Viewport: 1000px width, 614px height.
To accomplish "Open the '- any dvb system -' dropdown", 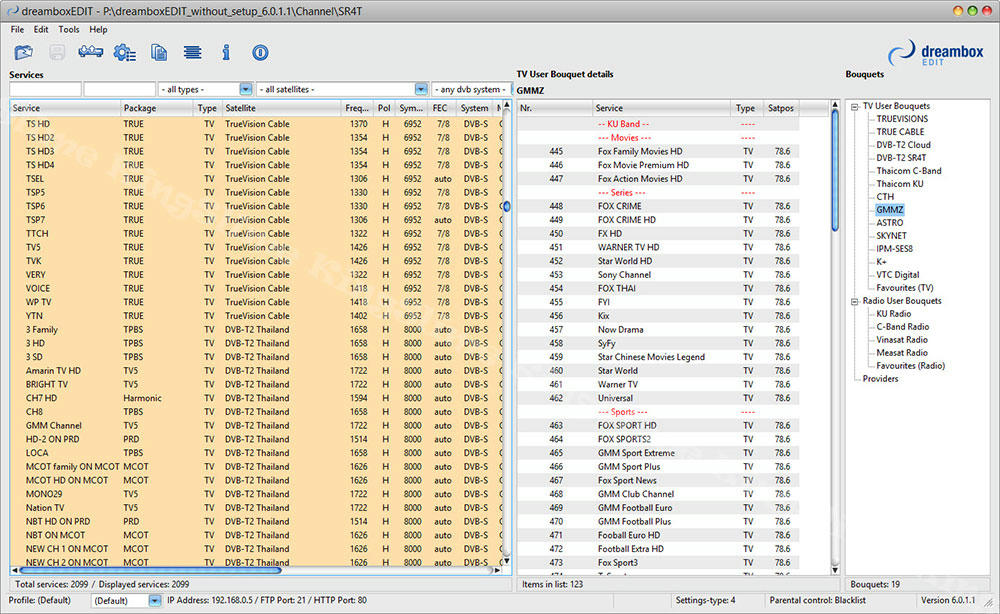I will coord(472,89).
